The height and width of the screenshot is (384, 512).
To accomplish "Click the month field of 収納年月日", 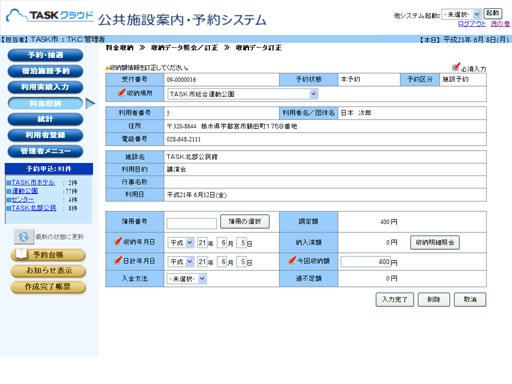I will pos(222,243).
